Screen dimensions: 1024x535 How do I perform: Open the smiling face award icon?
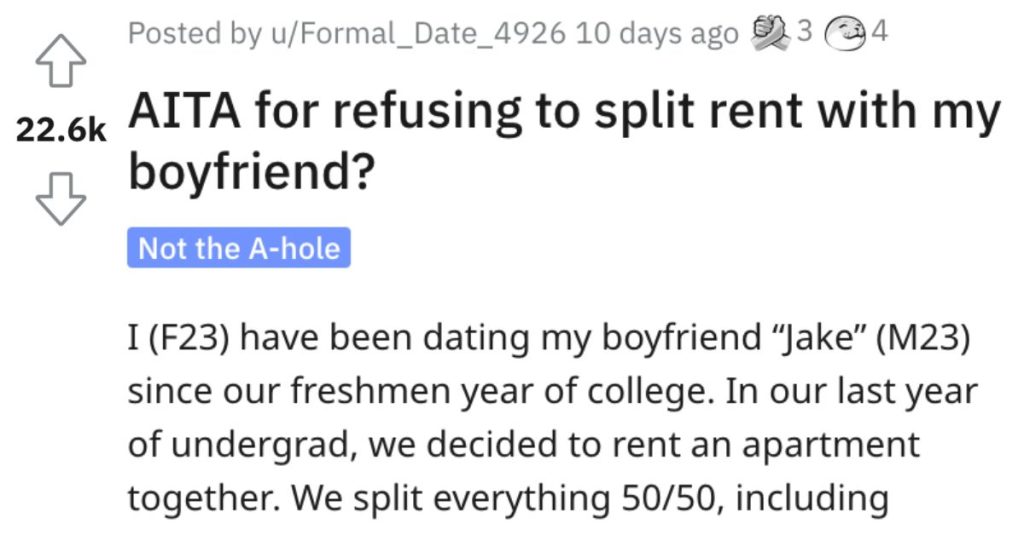tap(846, 33)
